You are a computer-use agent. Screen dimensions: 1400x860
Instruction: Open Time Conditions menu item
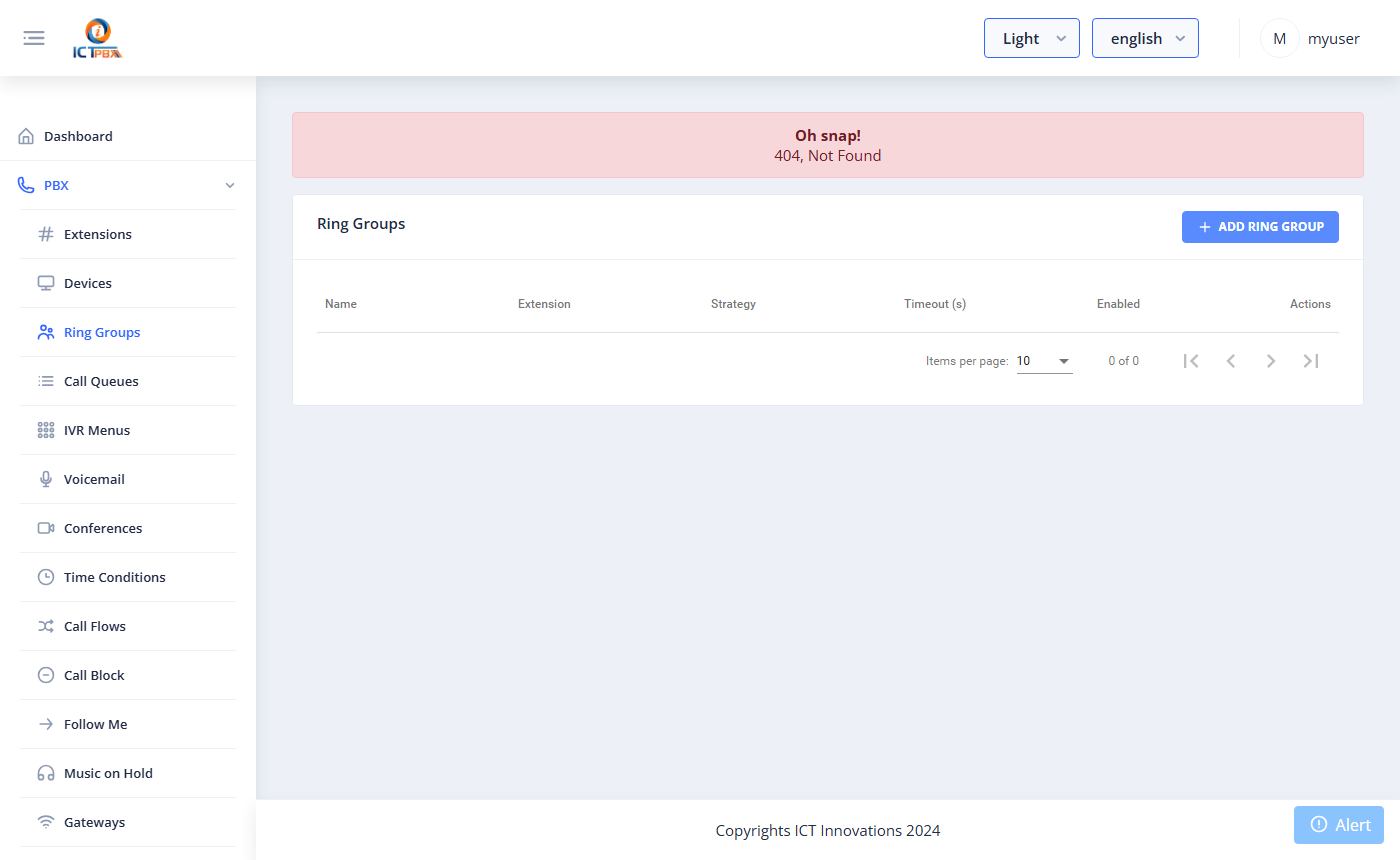(128, 577)
